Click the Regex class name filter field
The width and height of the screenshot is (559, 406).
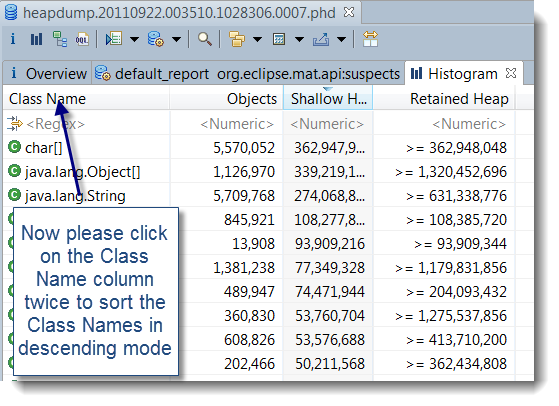(87, 124)
